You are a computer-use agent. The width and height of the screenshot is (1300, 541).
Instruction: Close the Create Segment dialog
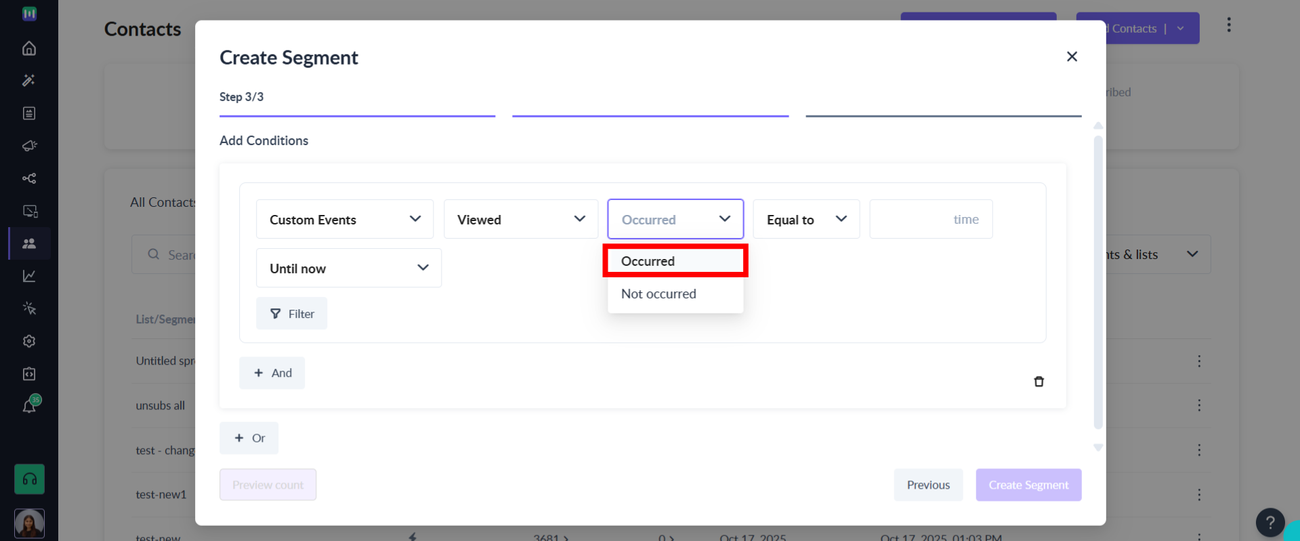tap(1072, 56)
